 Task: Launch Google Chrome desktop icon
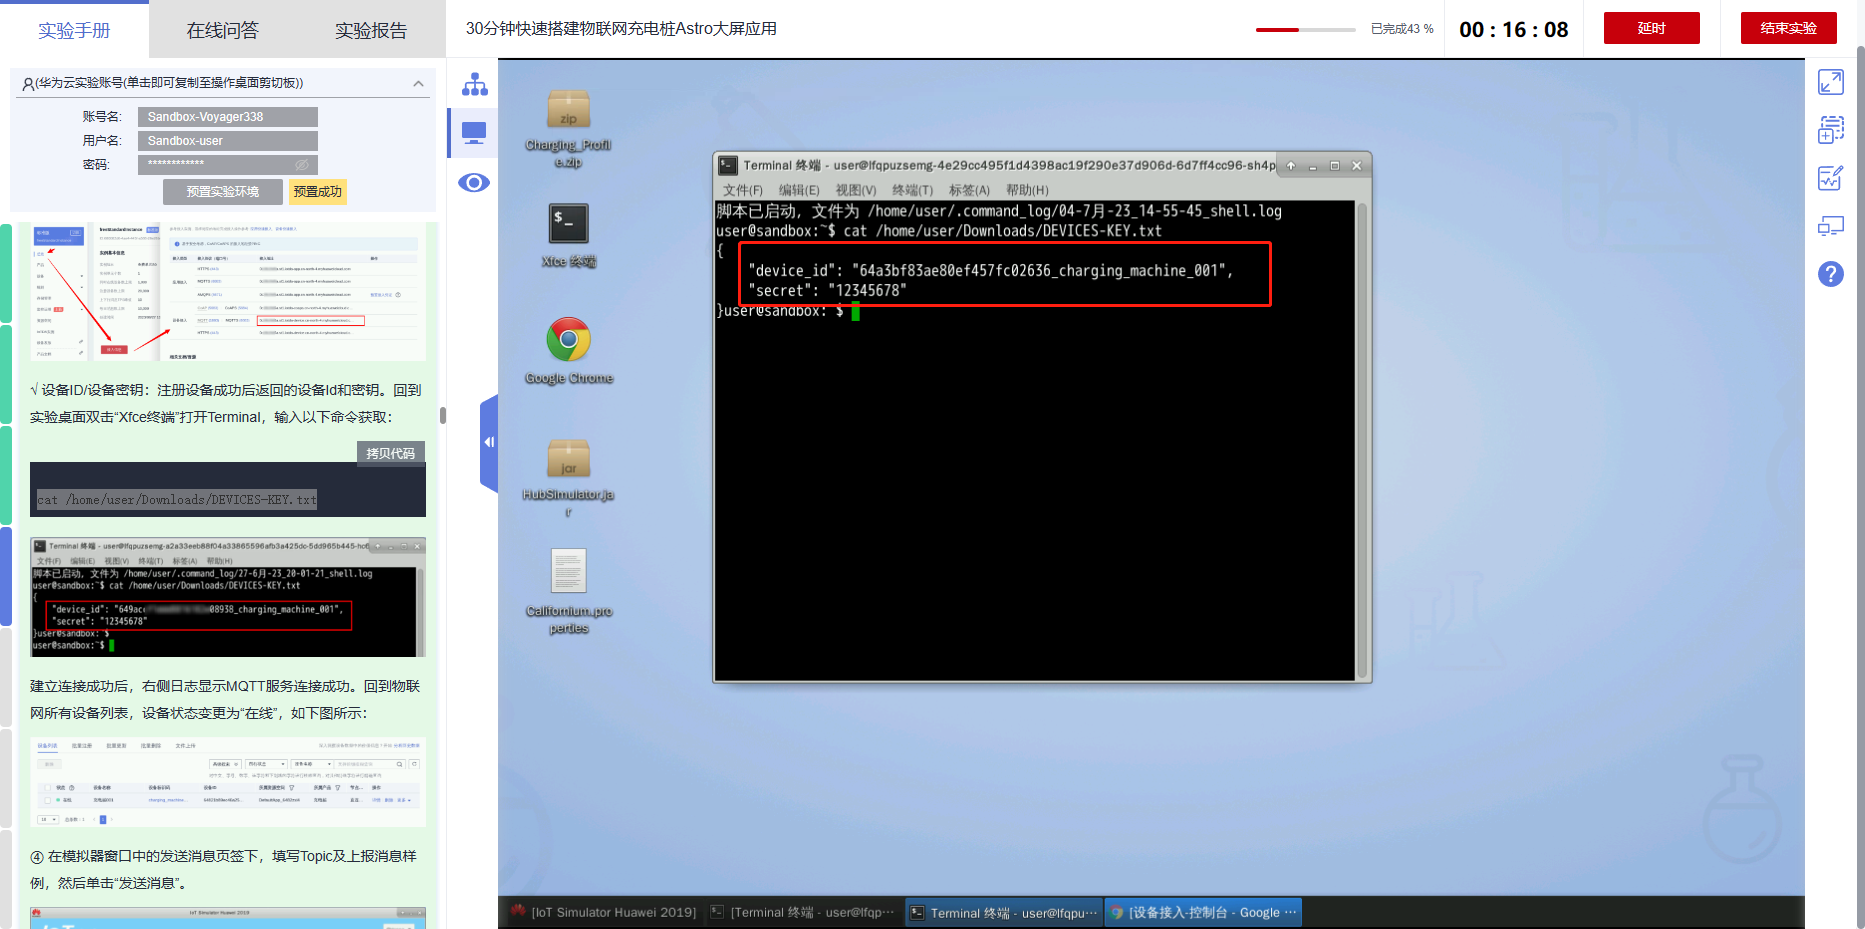(x=568, y=351)
